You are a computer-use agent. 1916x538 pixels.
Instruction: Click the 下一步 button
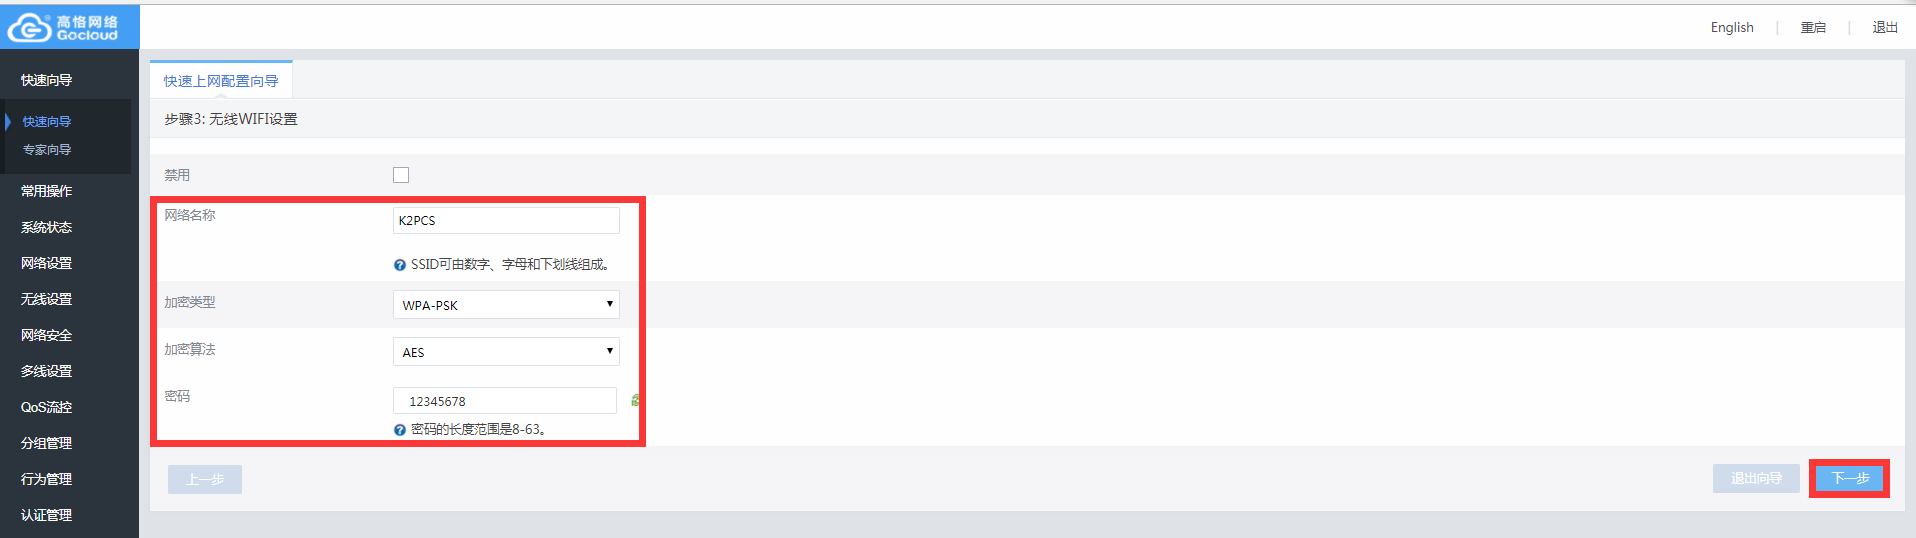pos(1850,478)
